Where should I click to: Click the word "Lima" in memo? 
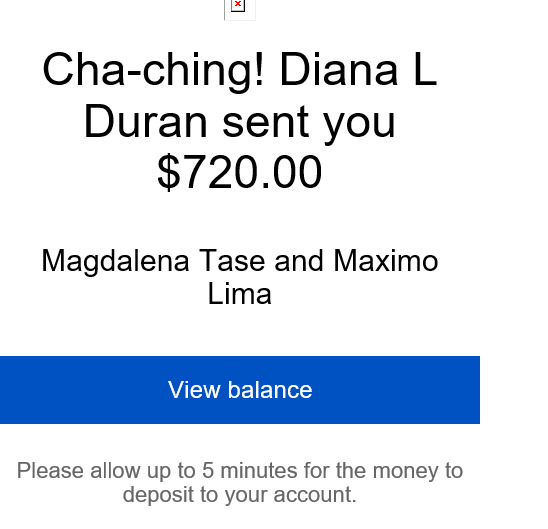[x=239, y=294]
